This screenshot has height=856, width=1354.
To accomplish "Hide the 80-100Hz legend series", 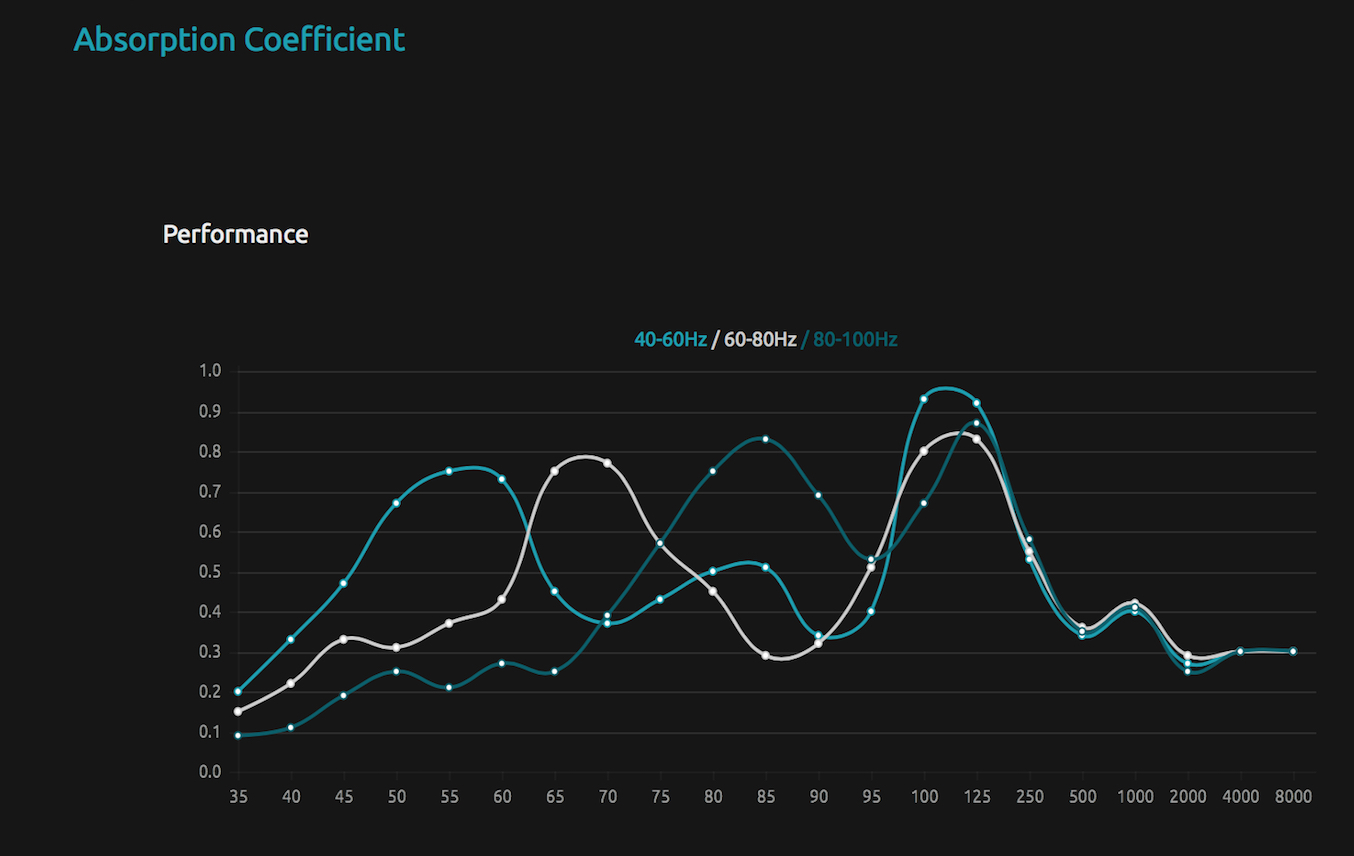I will click(855, 340).
